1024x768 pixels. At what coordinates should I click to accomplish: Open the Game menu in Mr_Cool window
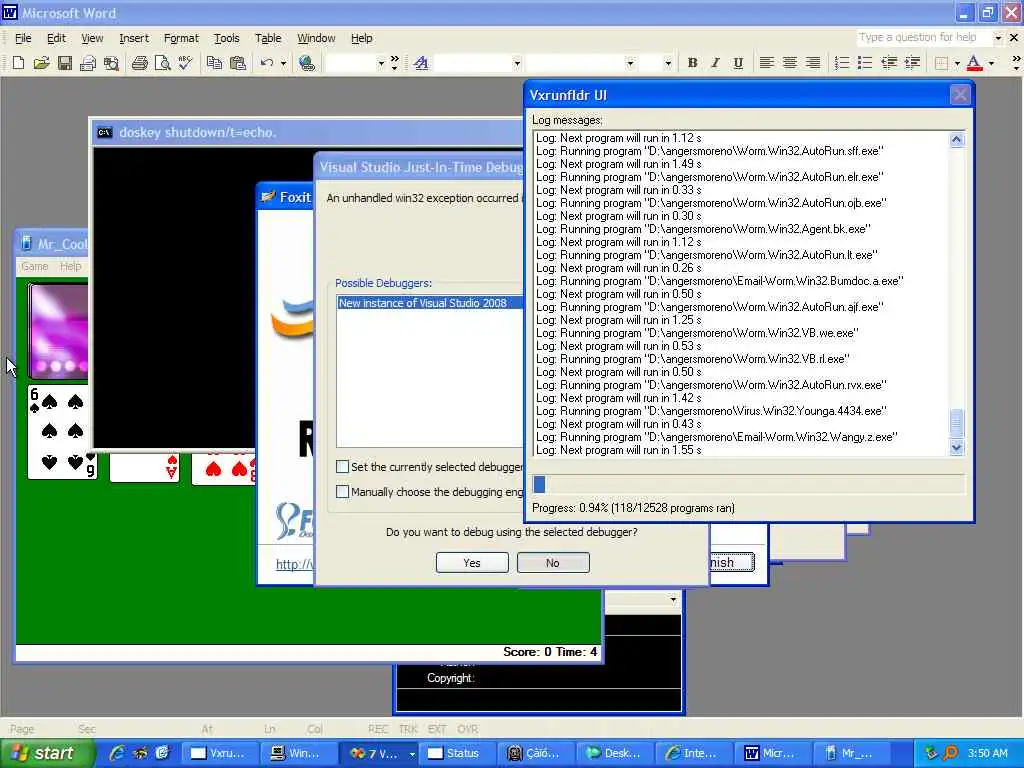coord(35,266)
